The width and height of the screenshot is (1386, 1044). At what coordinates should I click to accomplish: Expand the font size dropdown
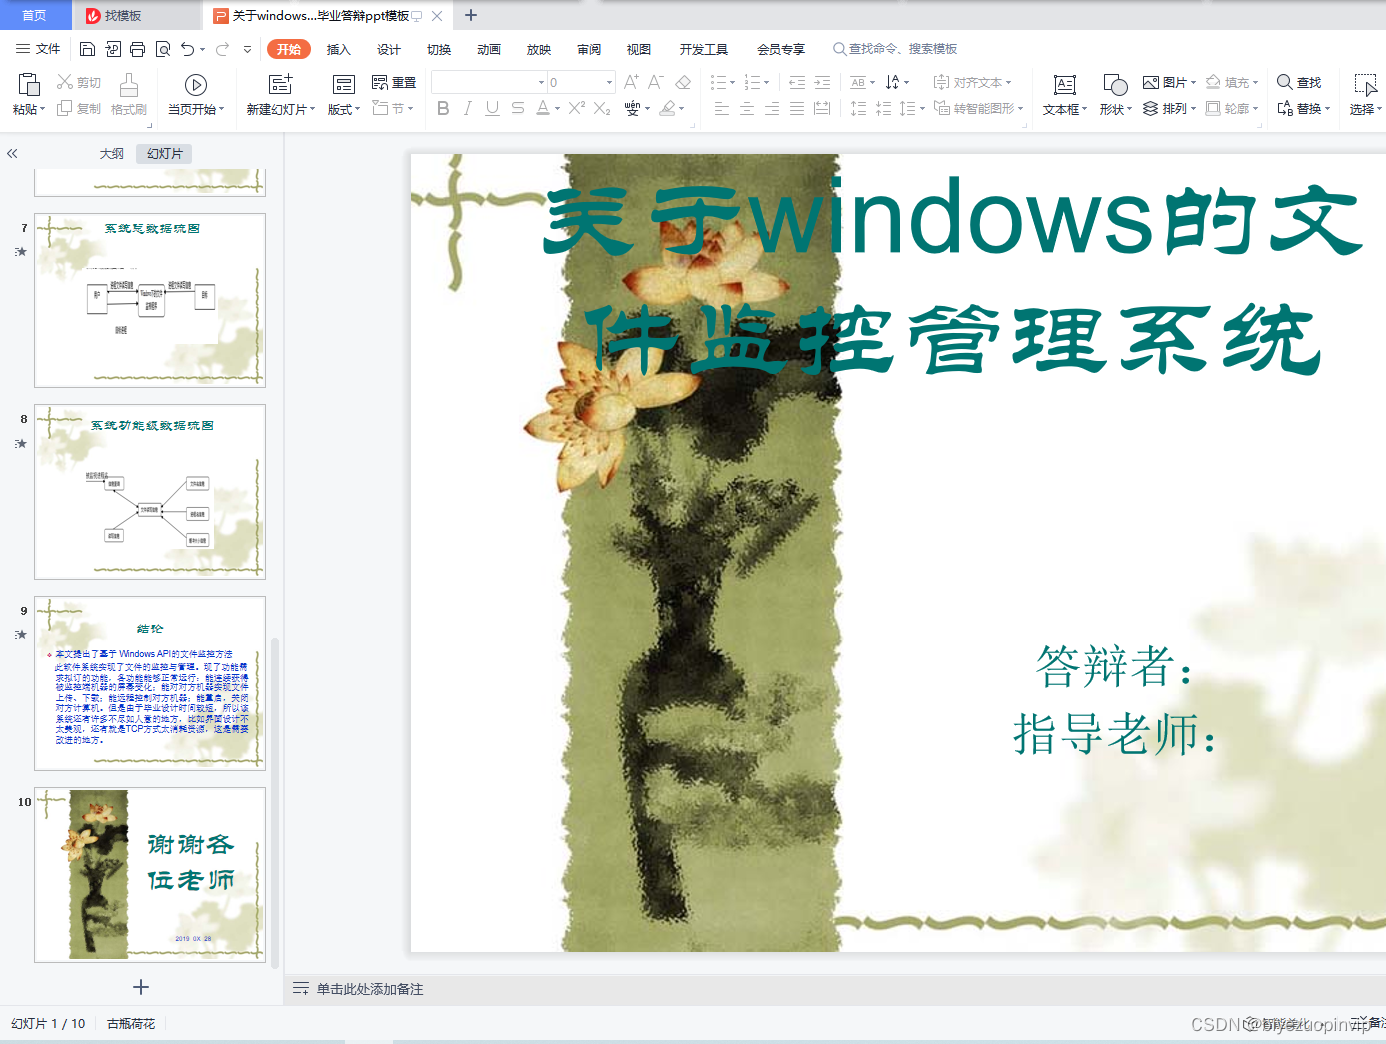point(609,82)
